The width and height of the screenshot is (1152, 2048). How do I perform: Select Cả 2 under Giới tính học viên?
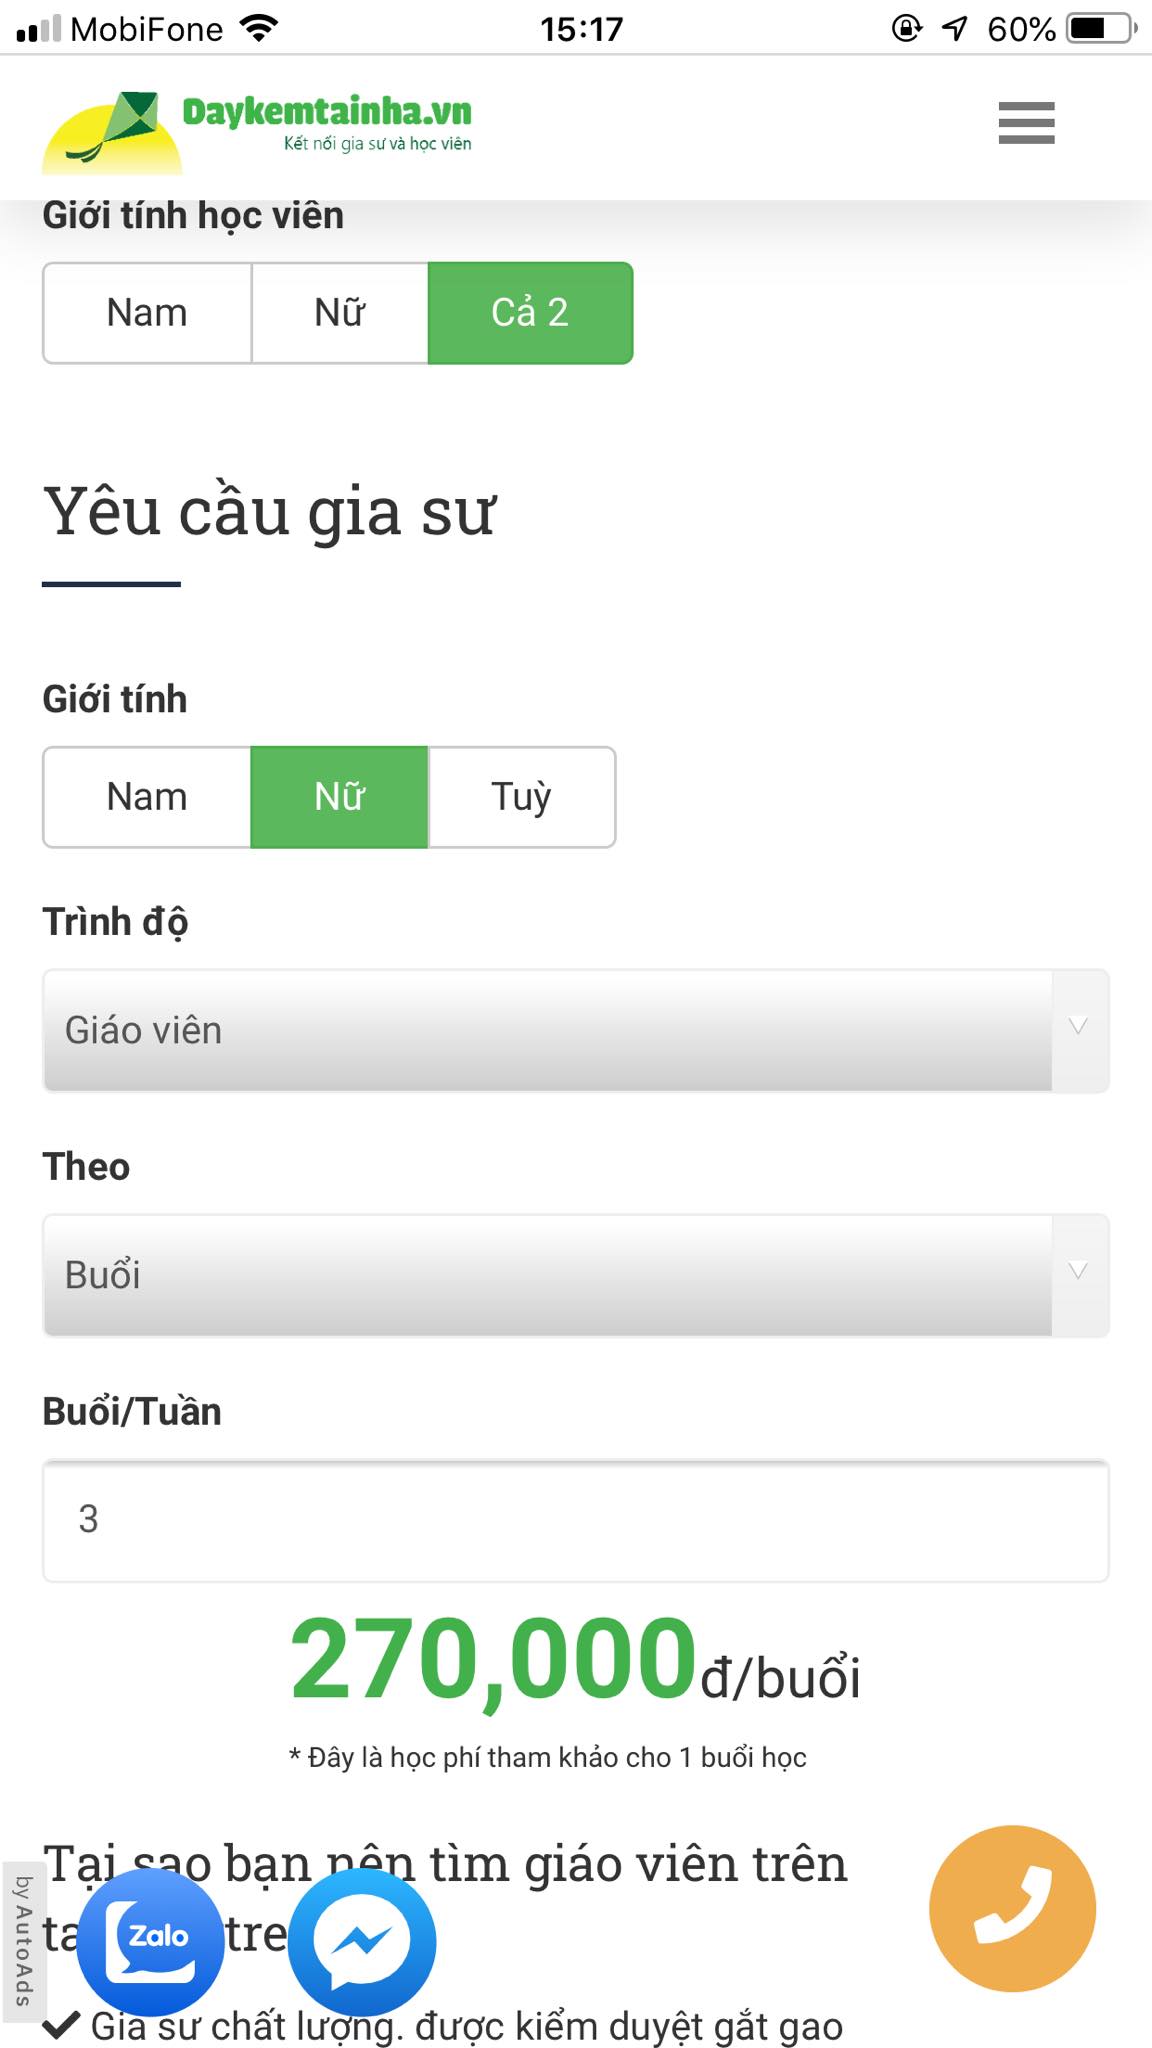tap(531, 312)
